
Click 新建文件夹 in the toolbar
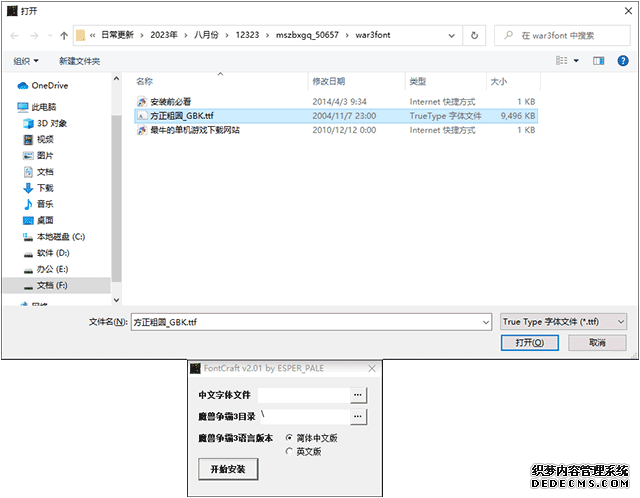(79, 61)
